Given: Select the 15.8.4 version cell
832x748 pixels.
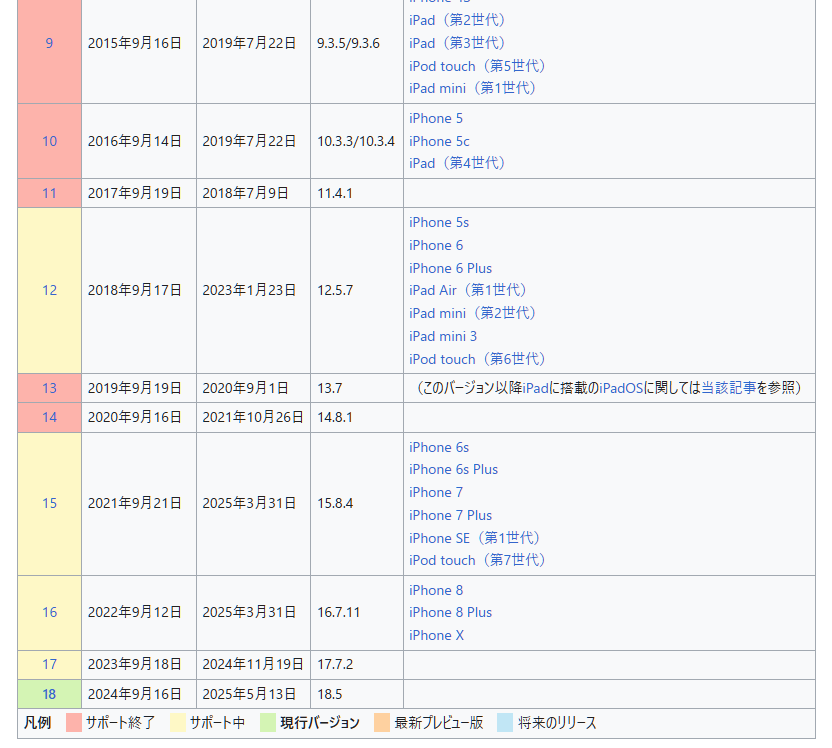Looking at the screenshot, I should click(357, 503).
